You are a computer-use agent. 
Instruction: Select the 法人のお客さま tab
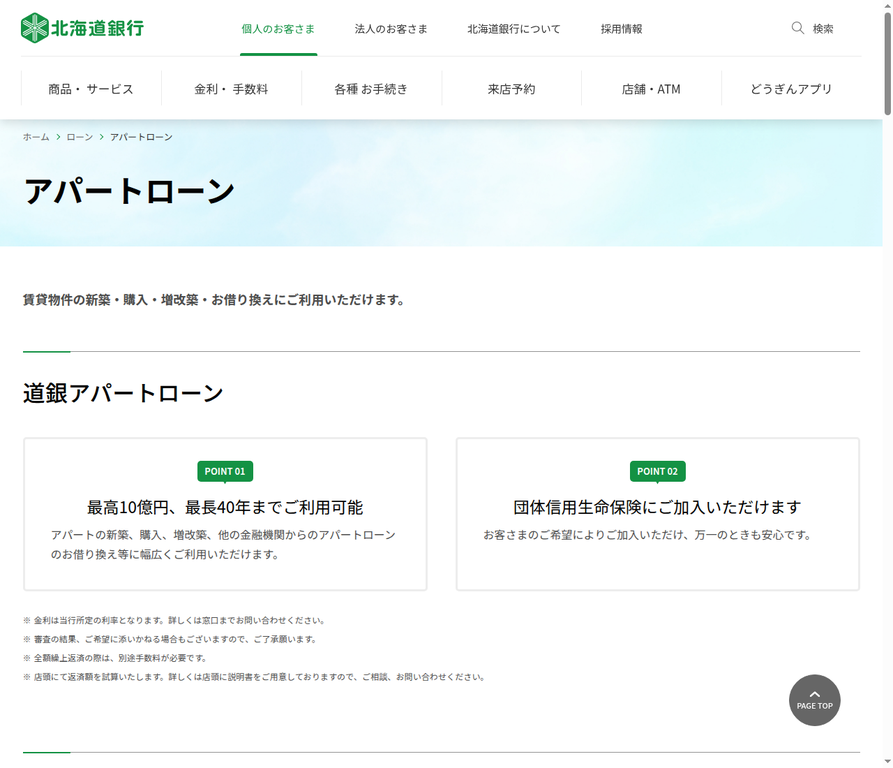[391, 29]
